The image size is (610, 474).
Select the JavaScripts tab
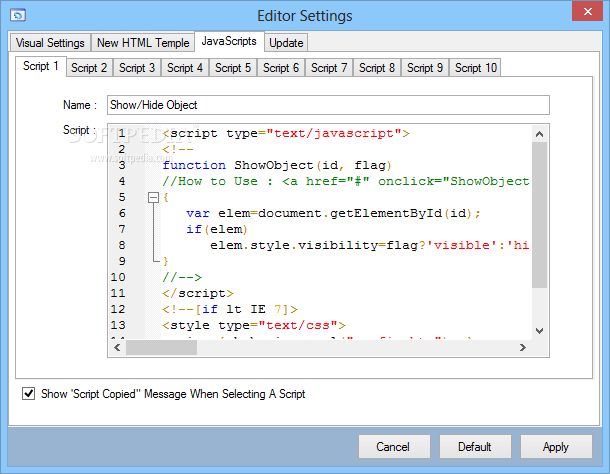tap(229, 41)
